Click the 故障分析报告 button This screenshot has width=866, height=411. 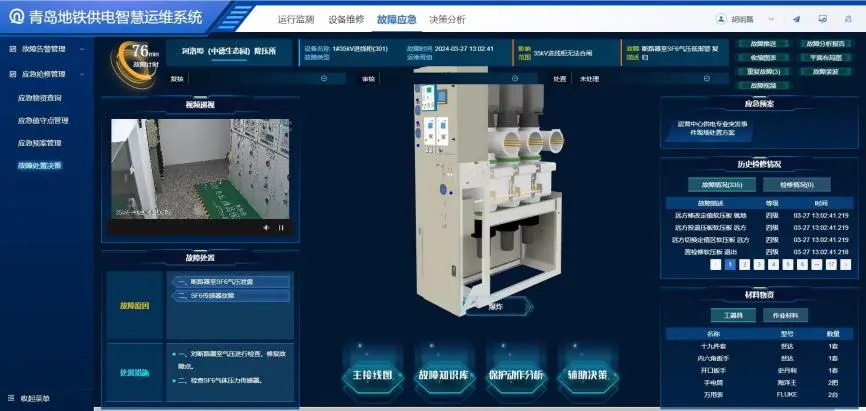(825, 44)
